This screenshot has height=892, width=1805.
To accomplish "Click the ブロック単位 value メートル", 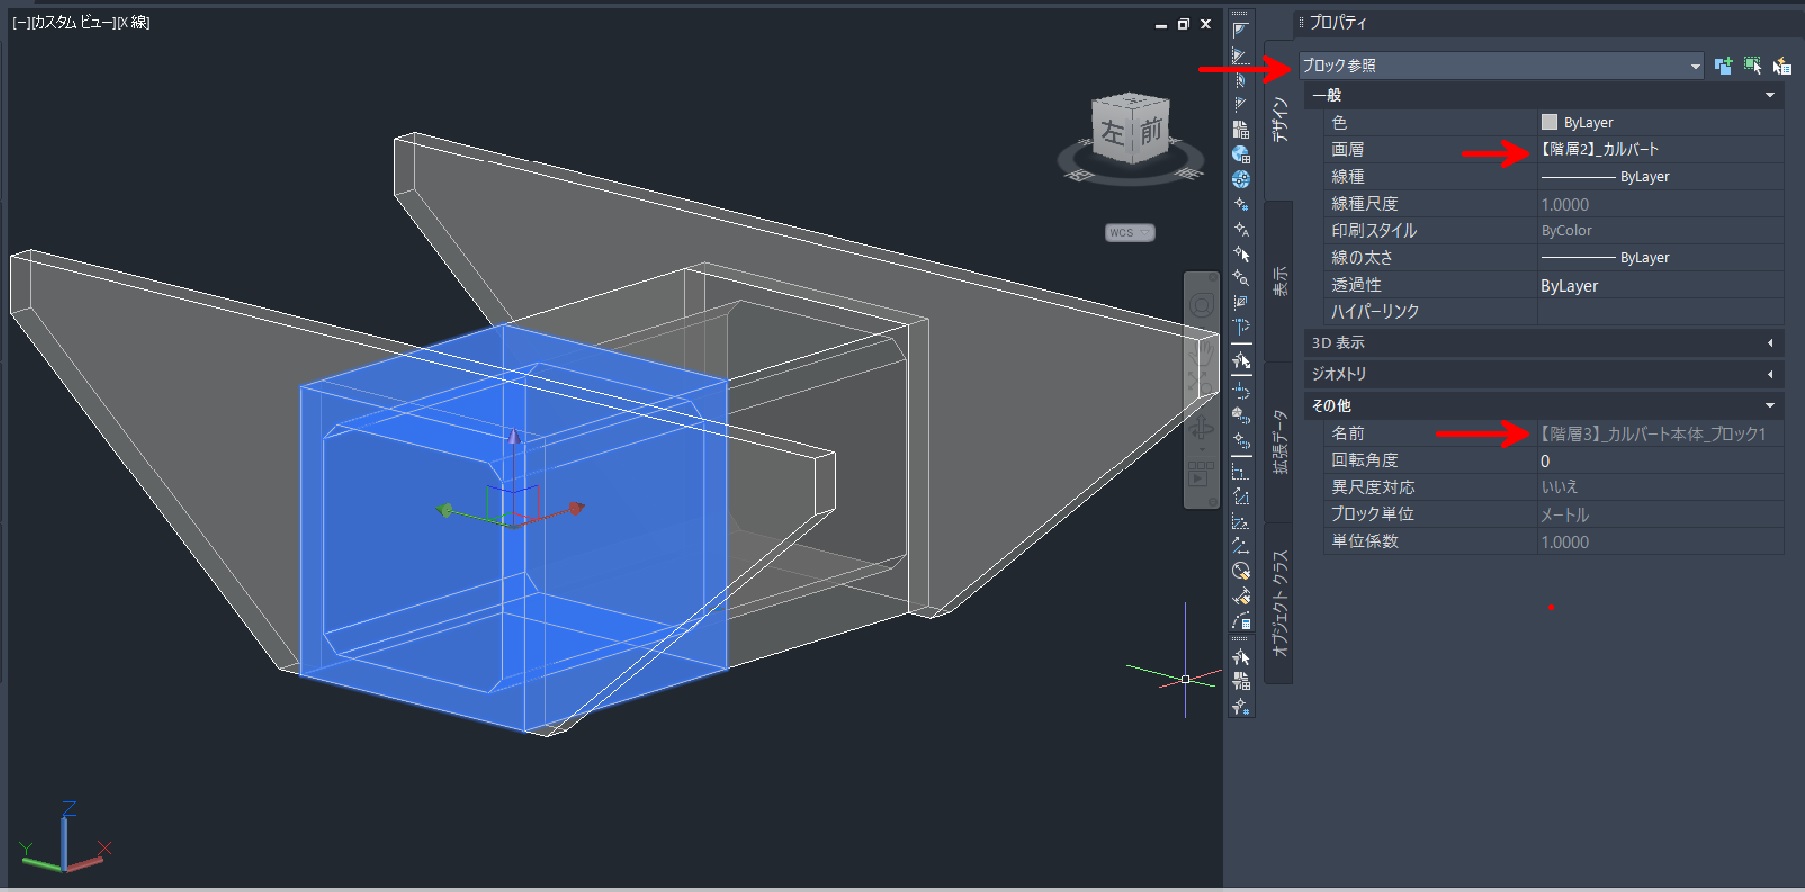I will [1660, 514].
